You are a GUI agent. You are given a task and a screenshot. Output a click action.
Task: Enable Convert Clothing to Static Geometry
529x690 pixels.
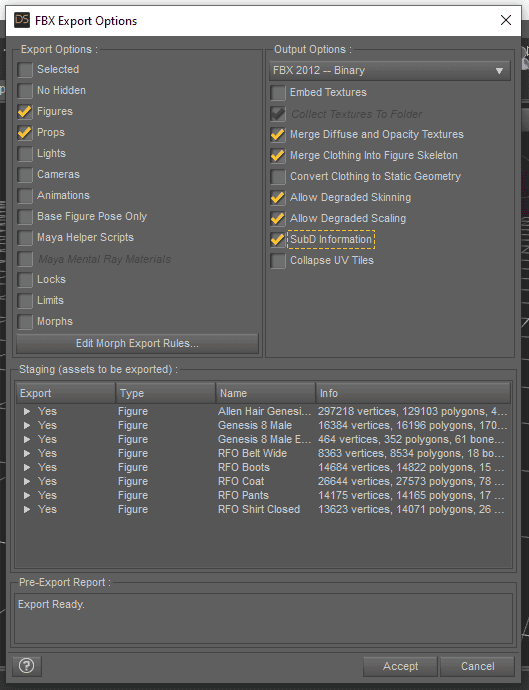278,176
